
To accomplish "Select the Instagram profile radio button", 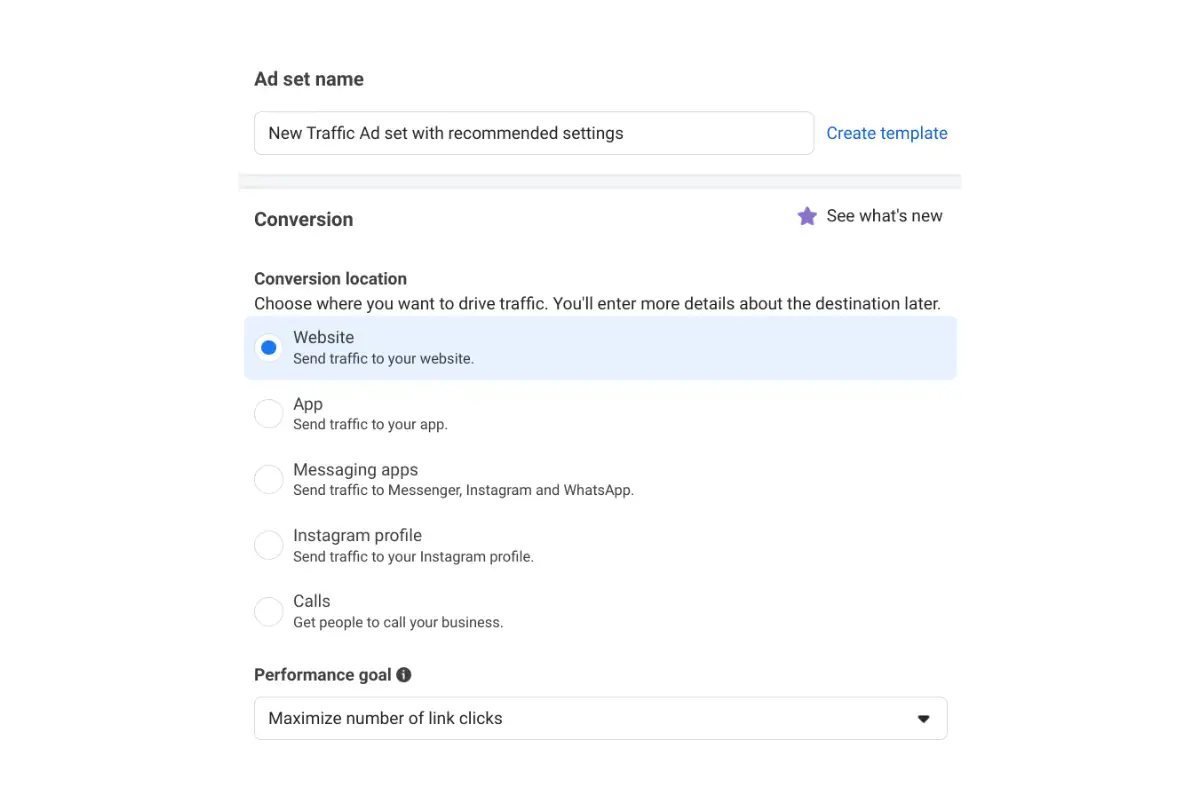I will coord(268,546).
